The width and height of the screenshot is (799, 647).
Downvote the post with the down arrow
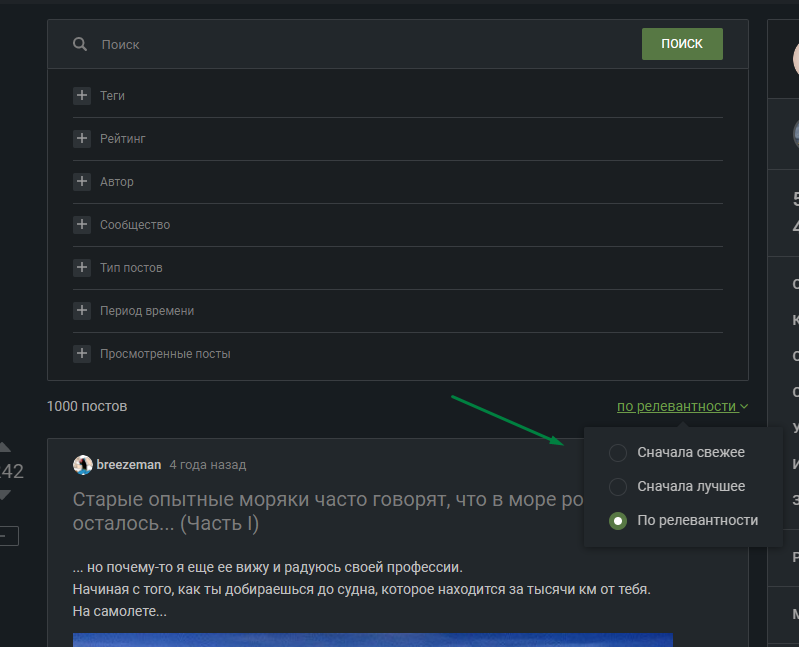point(5,494)
